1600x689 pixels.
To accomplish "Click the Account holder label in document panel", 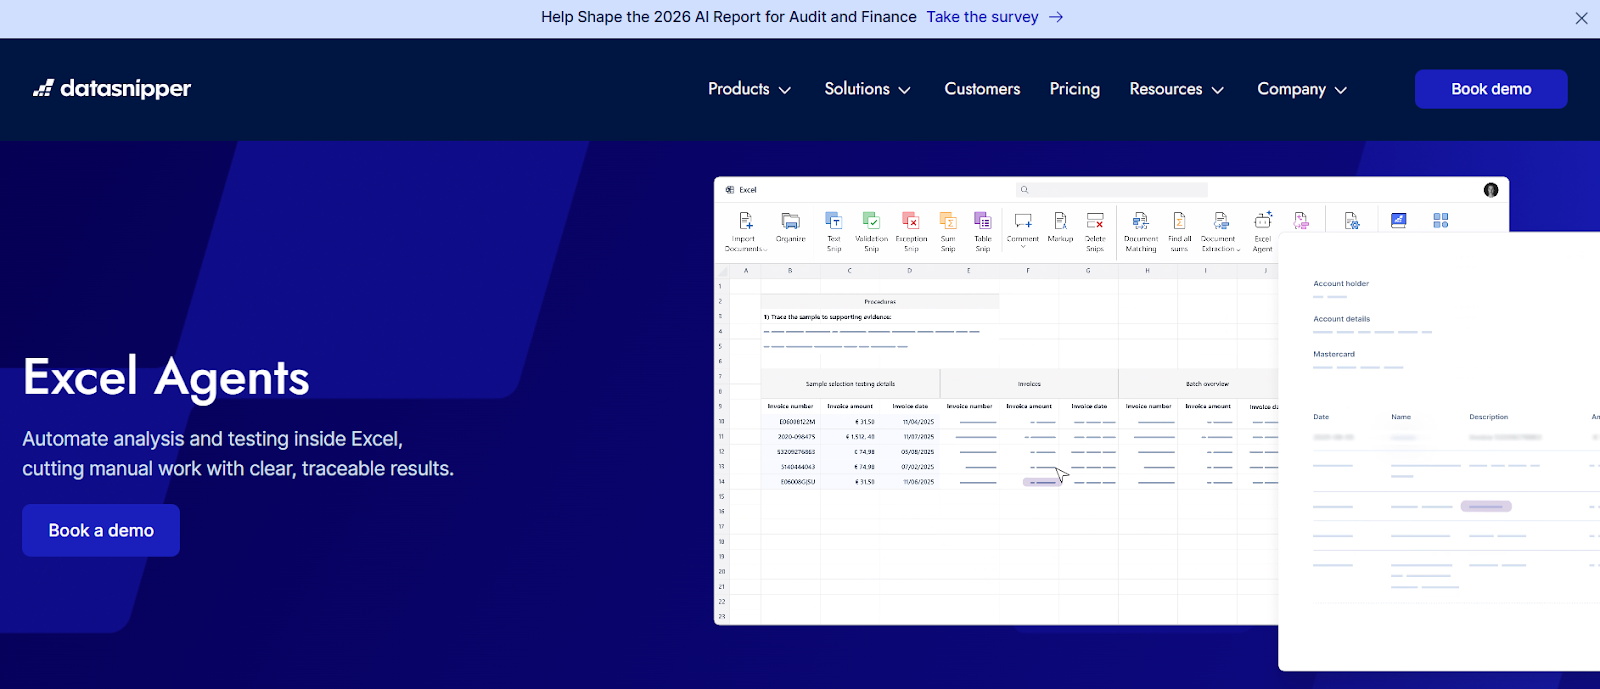I will click(1341, 284).
